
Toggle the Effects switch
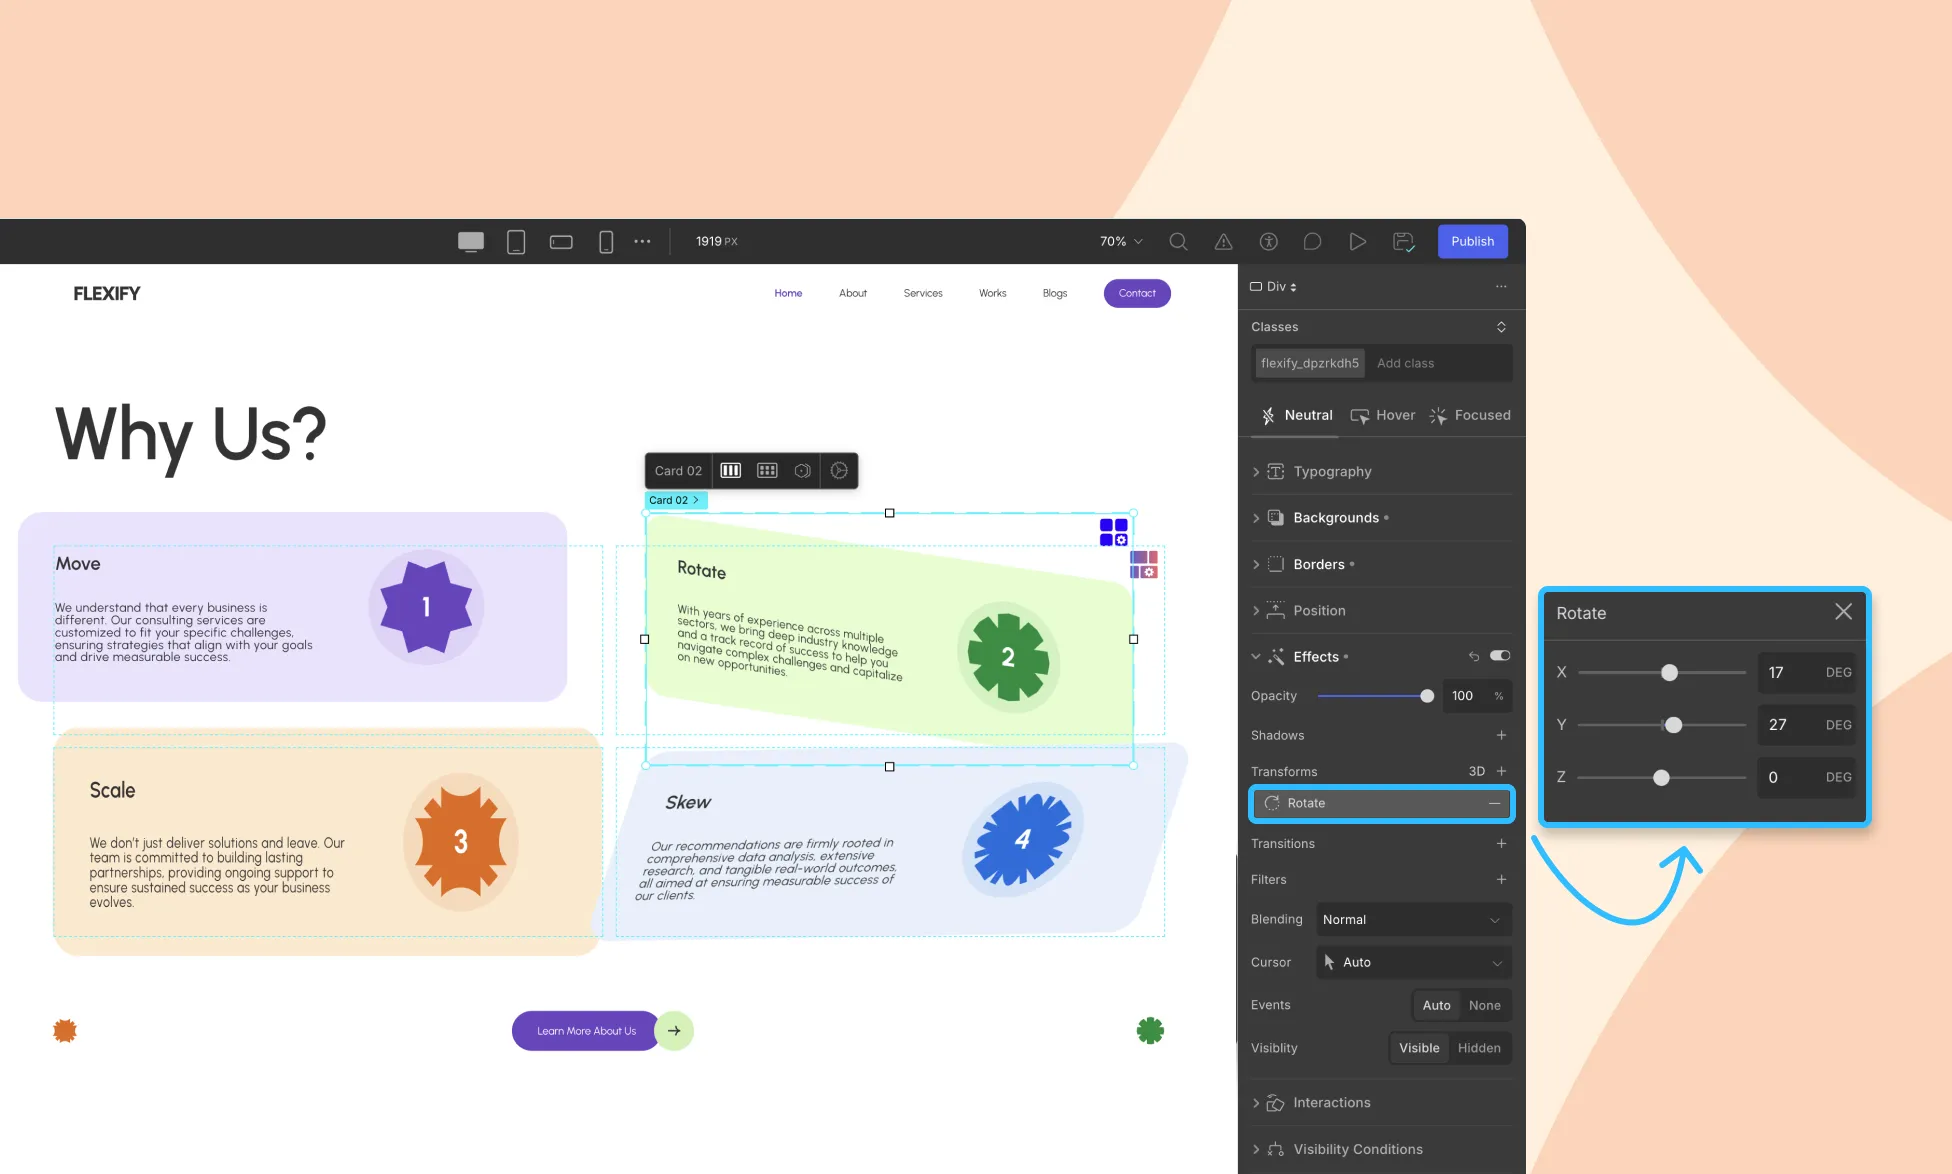click(1500, 656)
